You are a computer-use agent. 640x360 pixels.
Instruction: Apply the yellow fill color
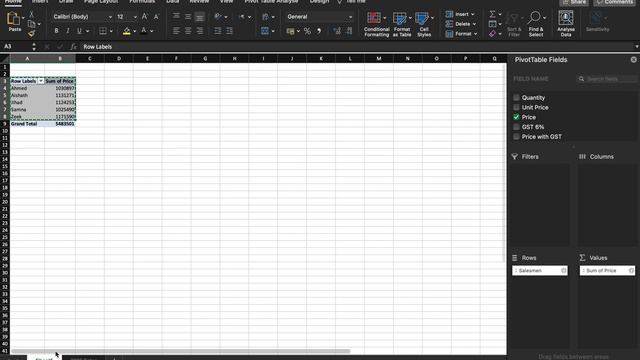[127, 31]
